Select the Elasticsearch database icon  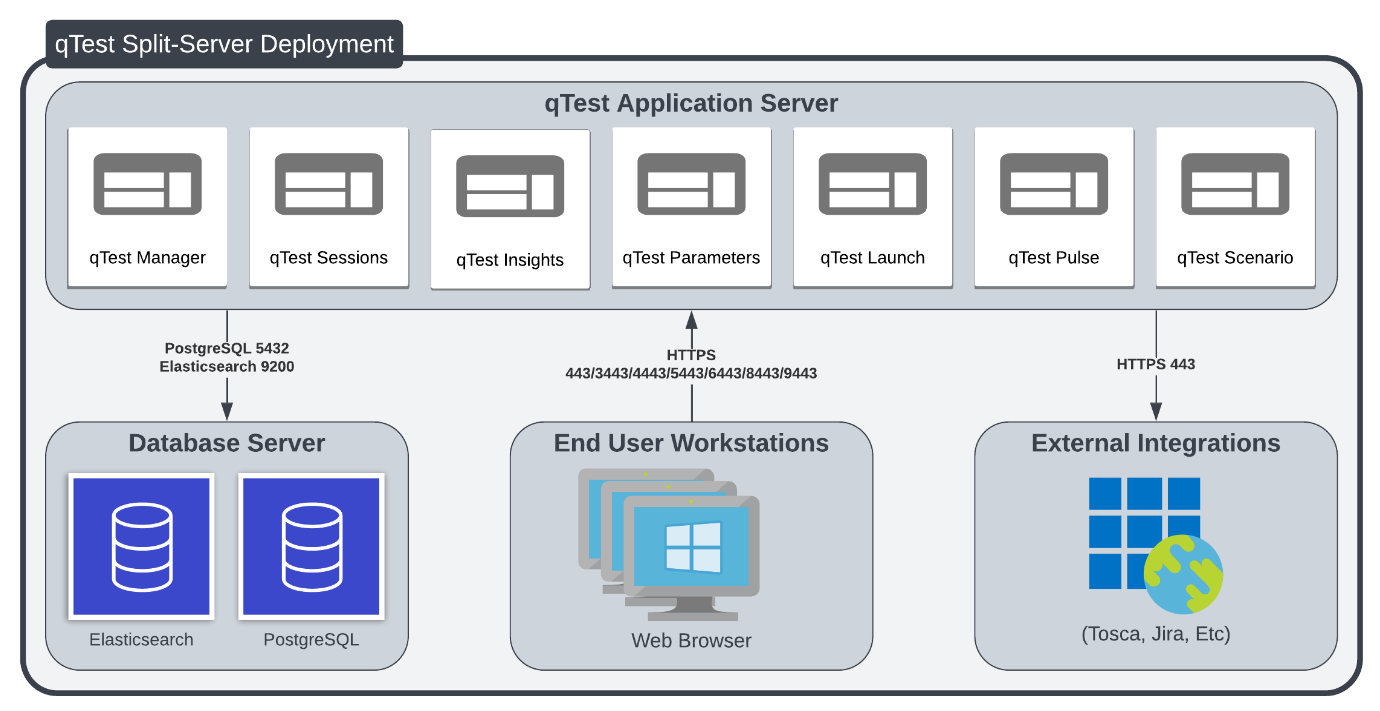(140, 546)
